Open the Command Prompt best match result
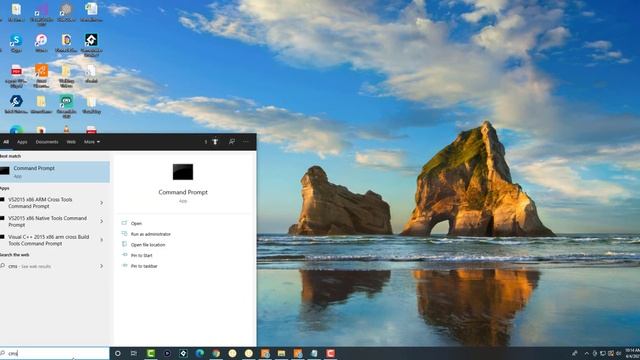This screenshot has height=360, width=640. coord(55,171)
